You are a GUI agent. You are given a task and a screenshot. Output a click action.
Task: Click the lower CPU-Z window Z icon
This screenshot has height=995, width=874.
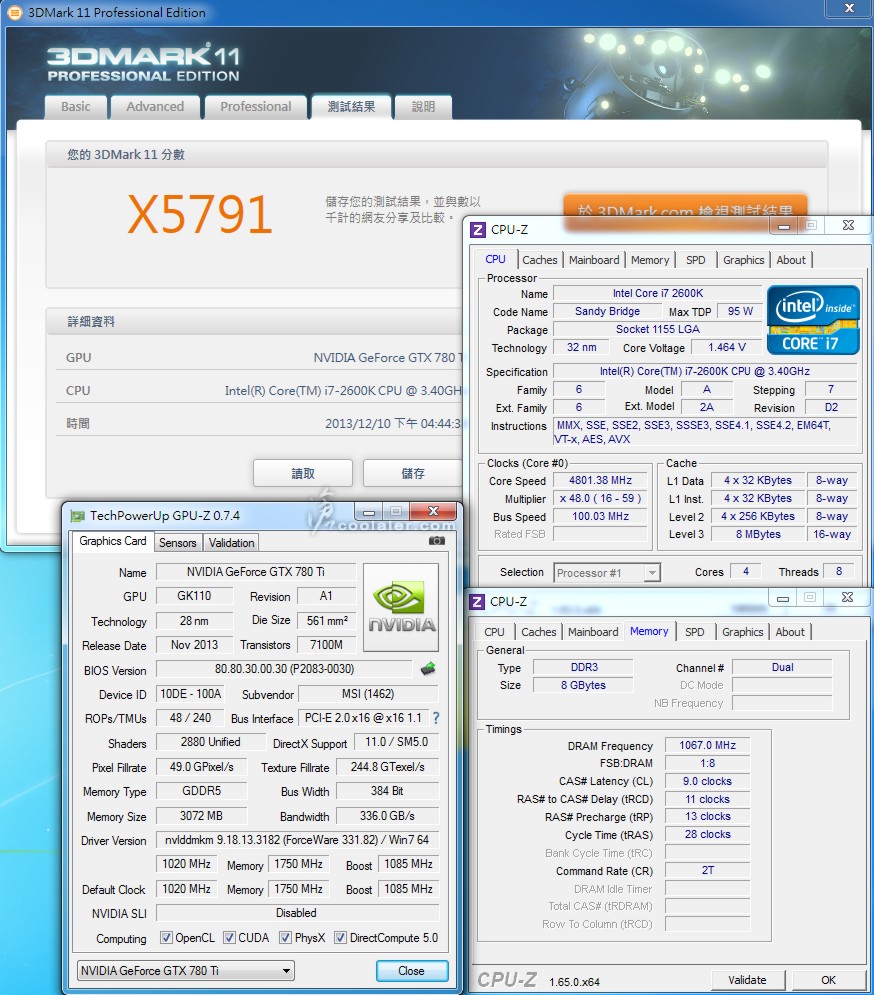477,602
